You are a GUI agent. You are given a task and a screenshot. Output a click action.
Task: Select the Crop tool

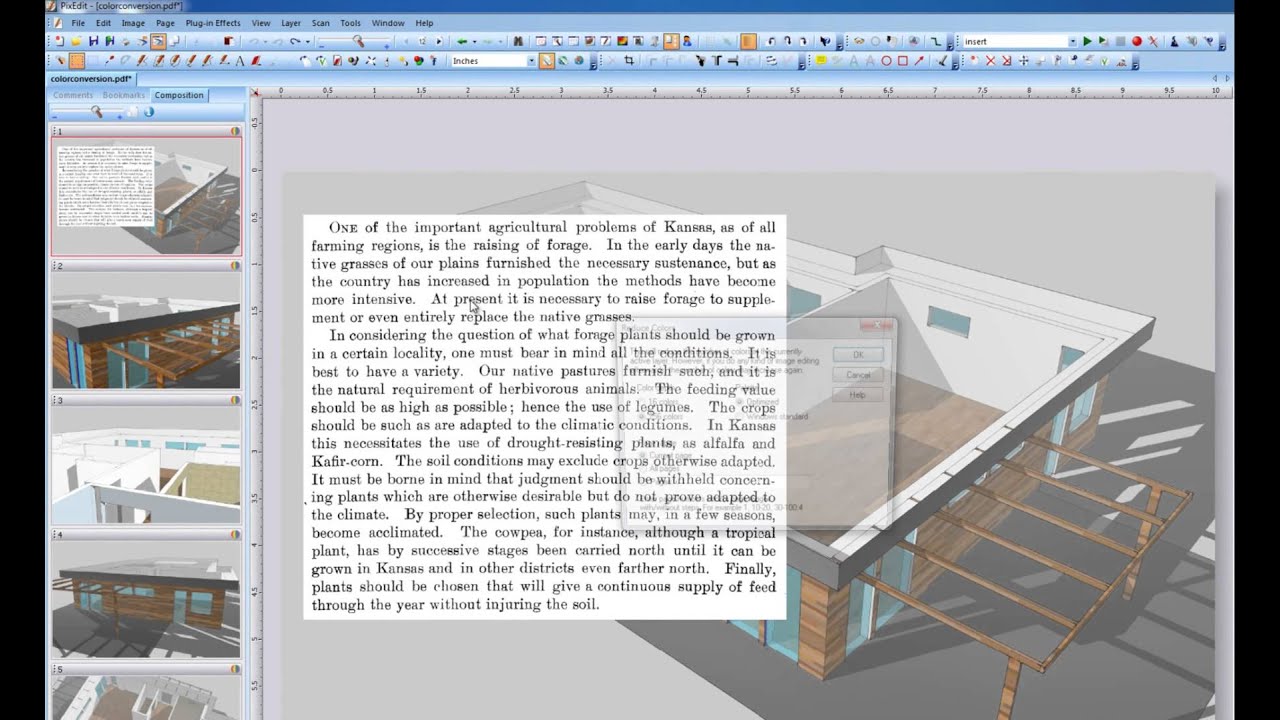point(628,61)
